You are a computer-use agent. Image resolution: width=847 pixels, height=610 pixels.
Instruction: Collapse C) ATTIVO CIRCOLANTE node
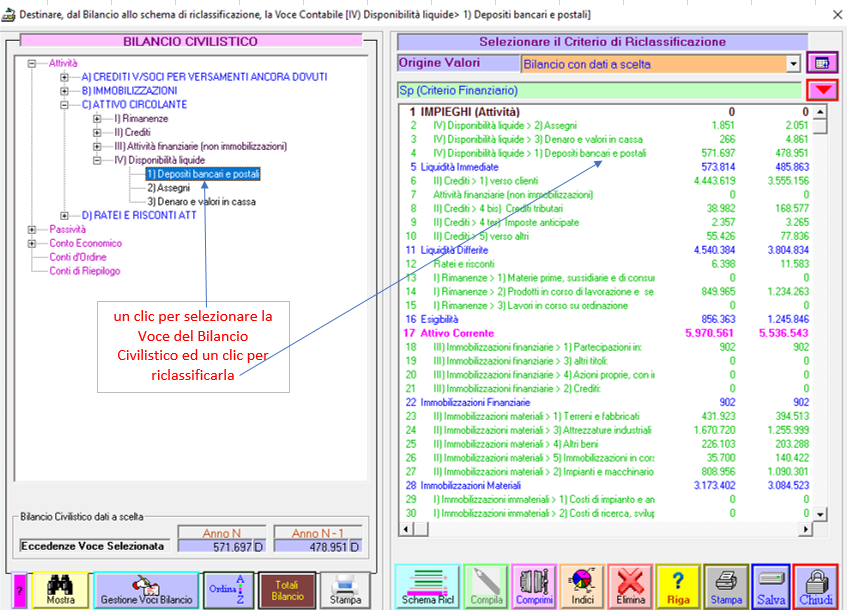tap(64, 105)
